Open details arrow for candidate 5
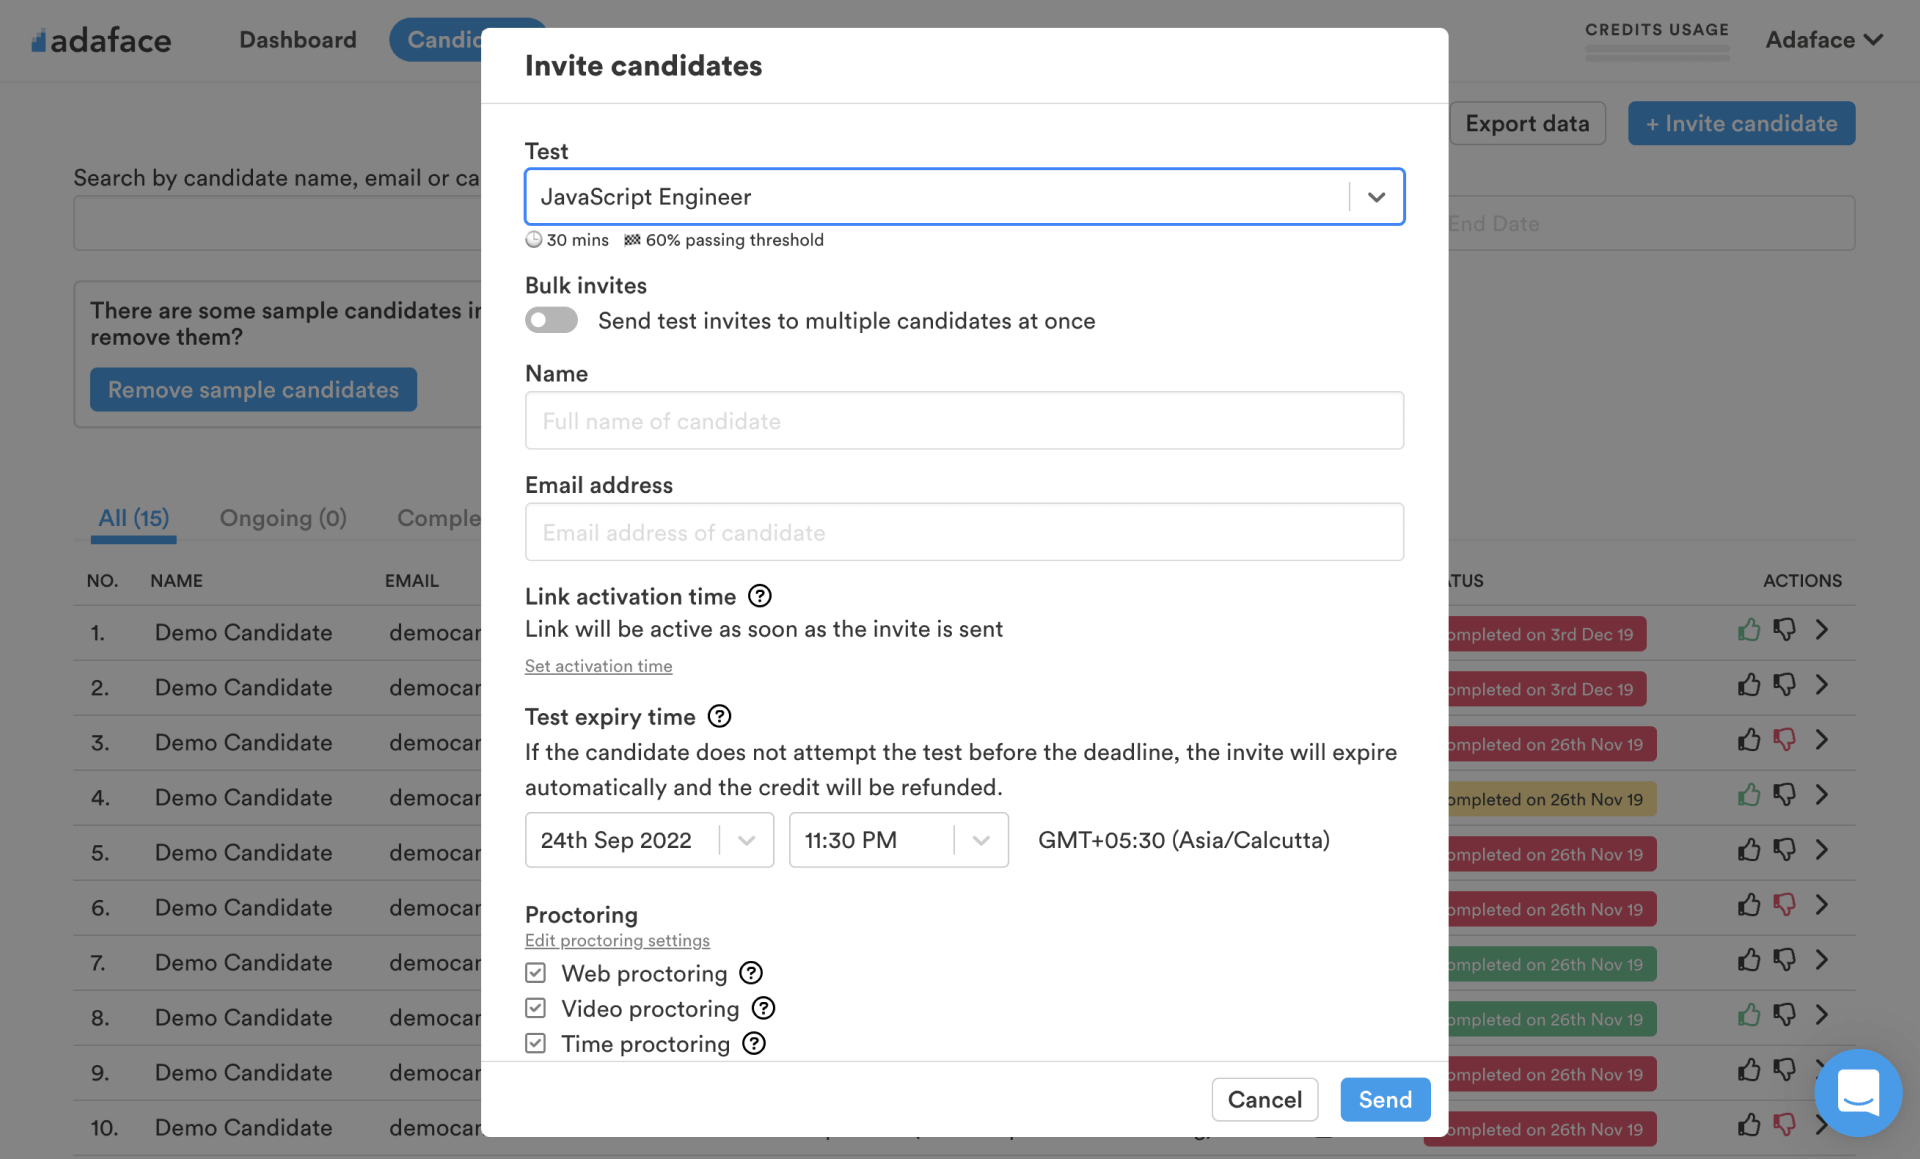This screenshot has width=1920, height=1159. coord(1822,850)
